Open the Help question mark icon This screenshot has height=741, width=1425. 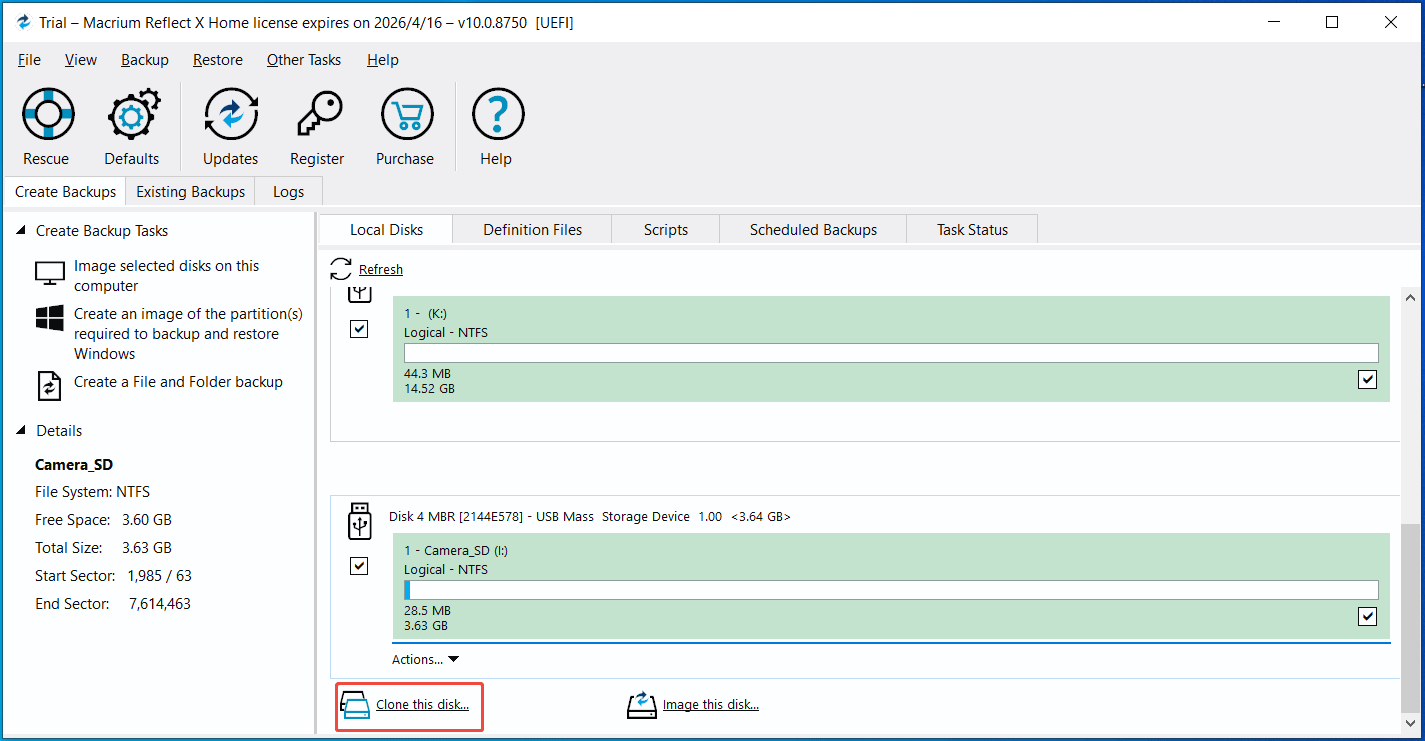click(497, 114)
